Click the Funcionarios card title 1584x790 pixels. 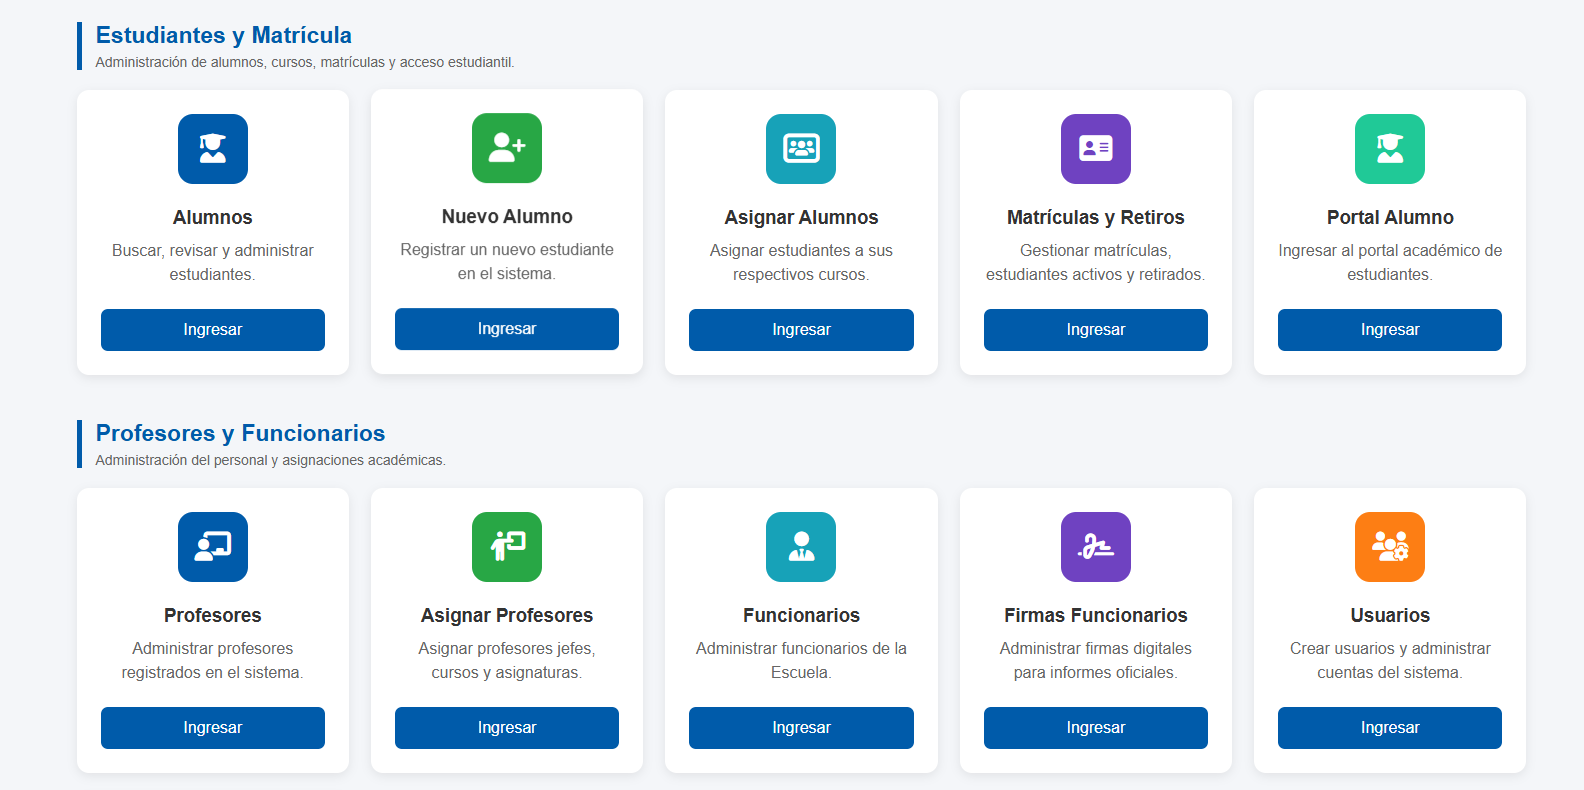tap(801, 615)
